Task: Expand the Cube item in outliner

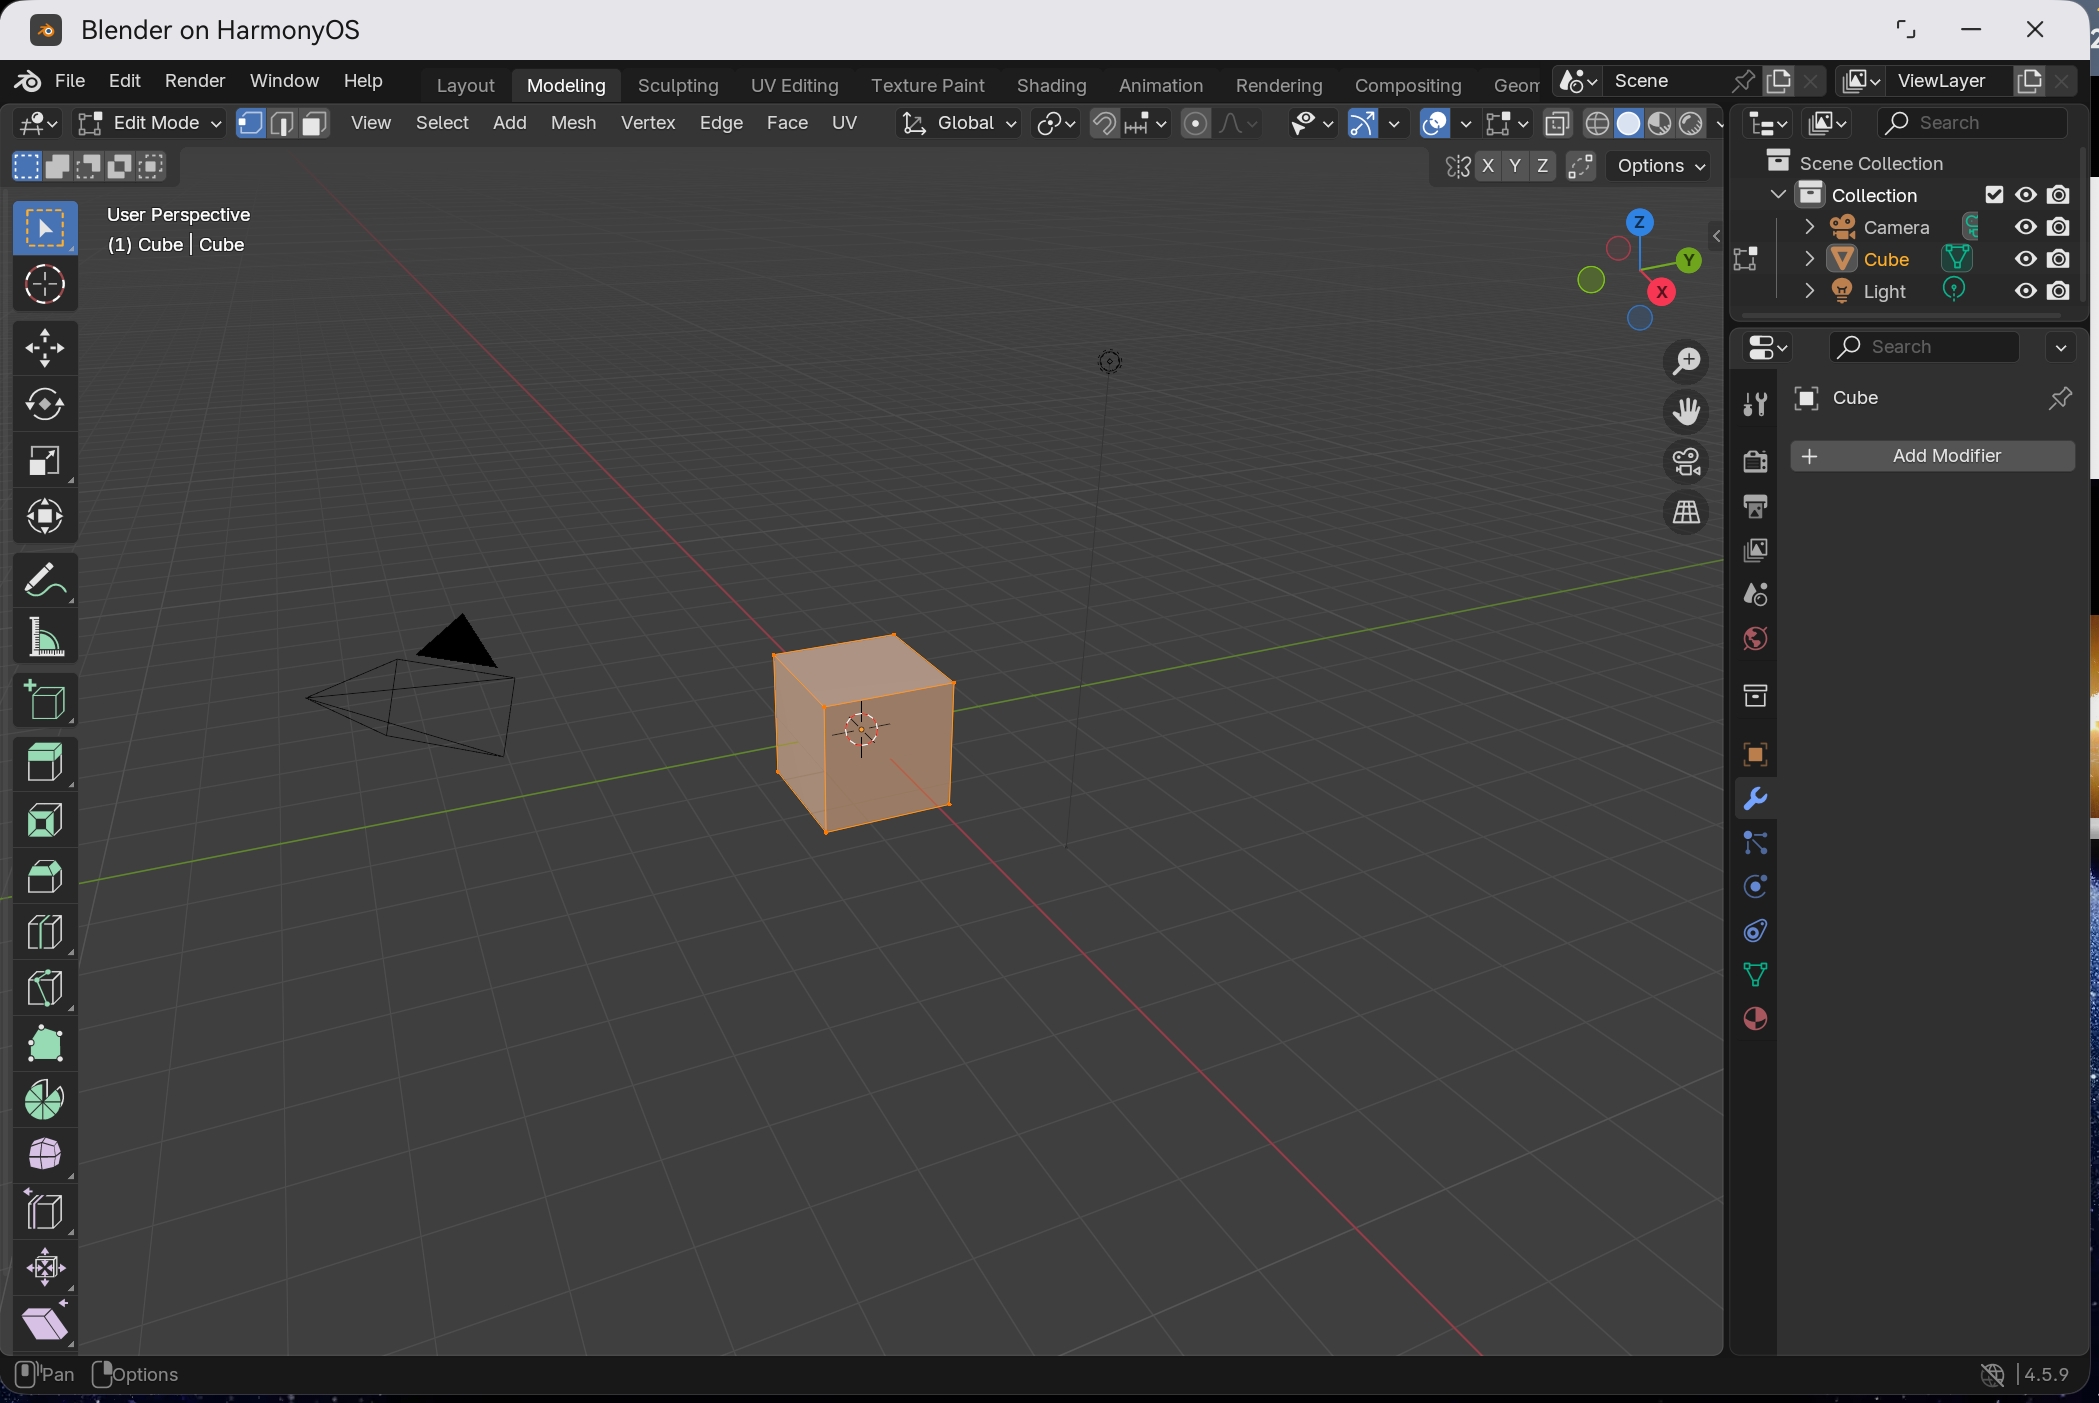Action: (x=1809, y=259)
